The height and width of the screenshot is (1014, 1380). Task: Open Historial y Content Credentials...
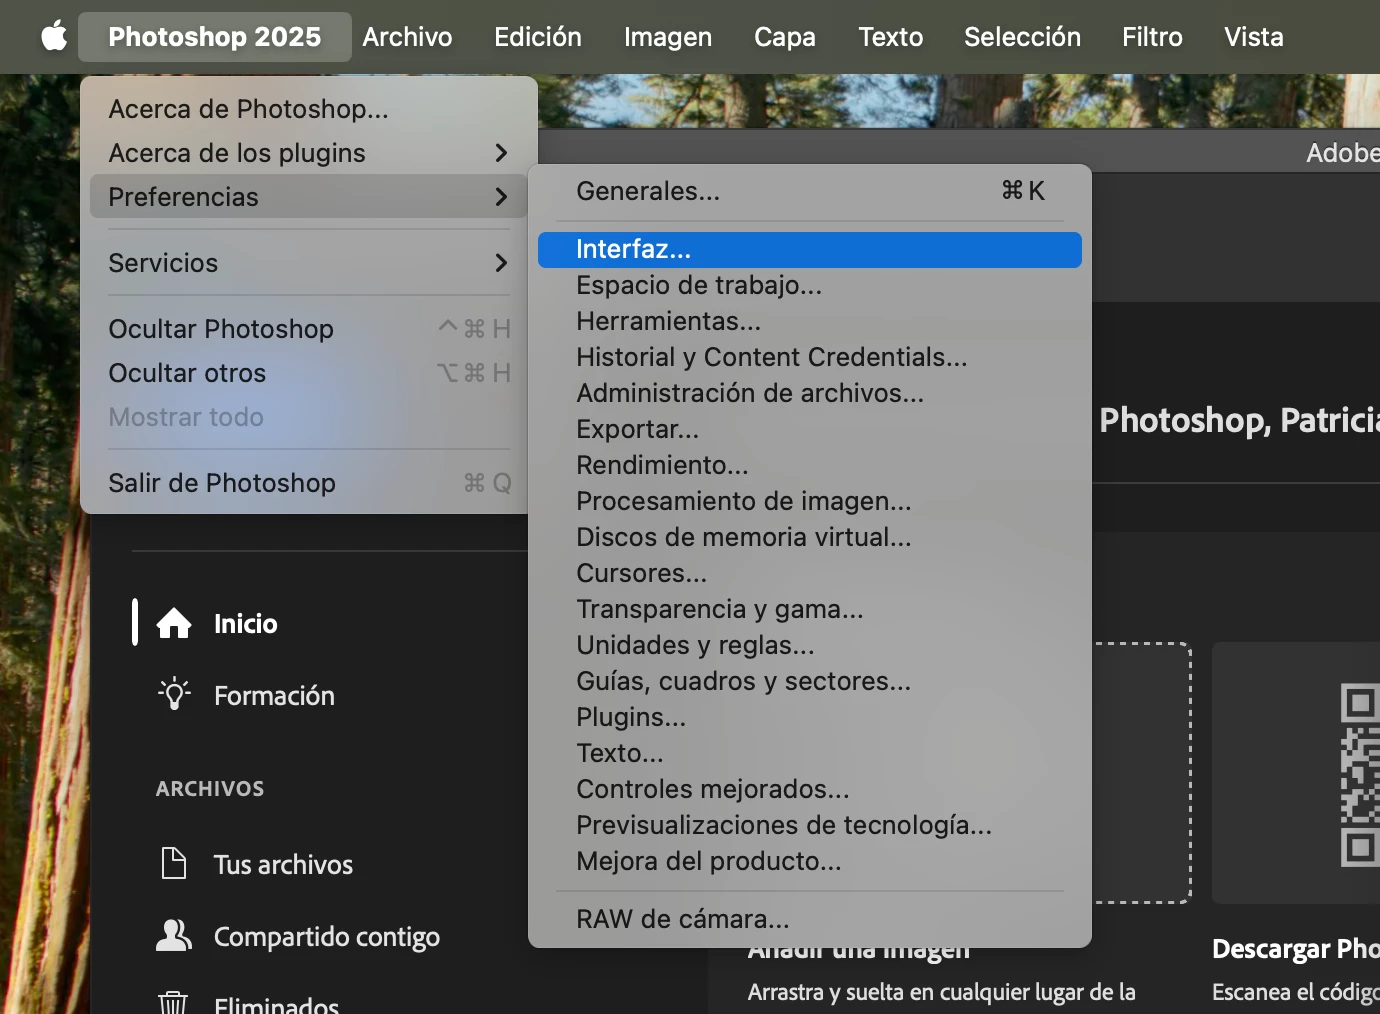tap(810, 357)
